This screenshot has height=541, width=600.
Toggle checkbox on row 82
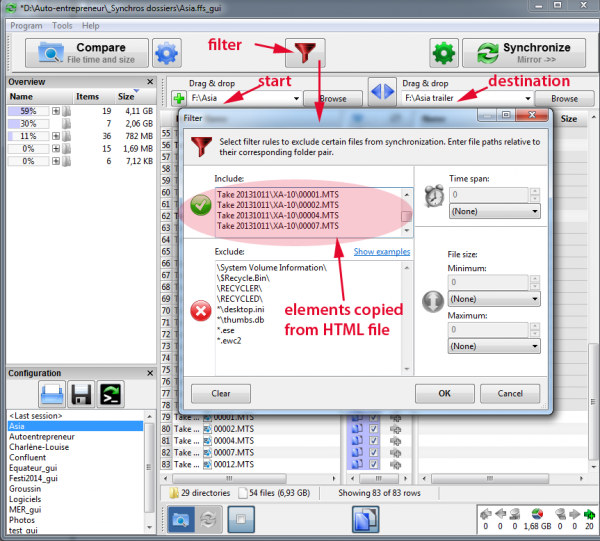(373, 453)
